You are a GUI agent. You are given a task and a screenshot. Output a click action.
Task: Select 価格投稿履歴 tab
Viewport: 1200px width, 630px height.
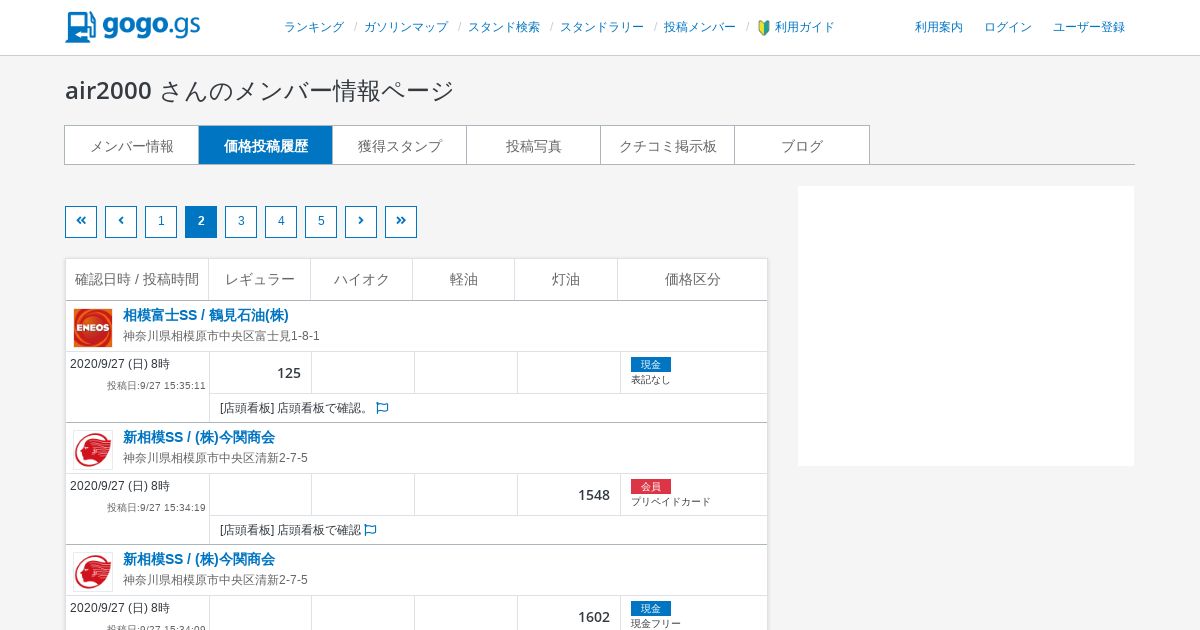266,145
